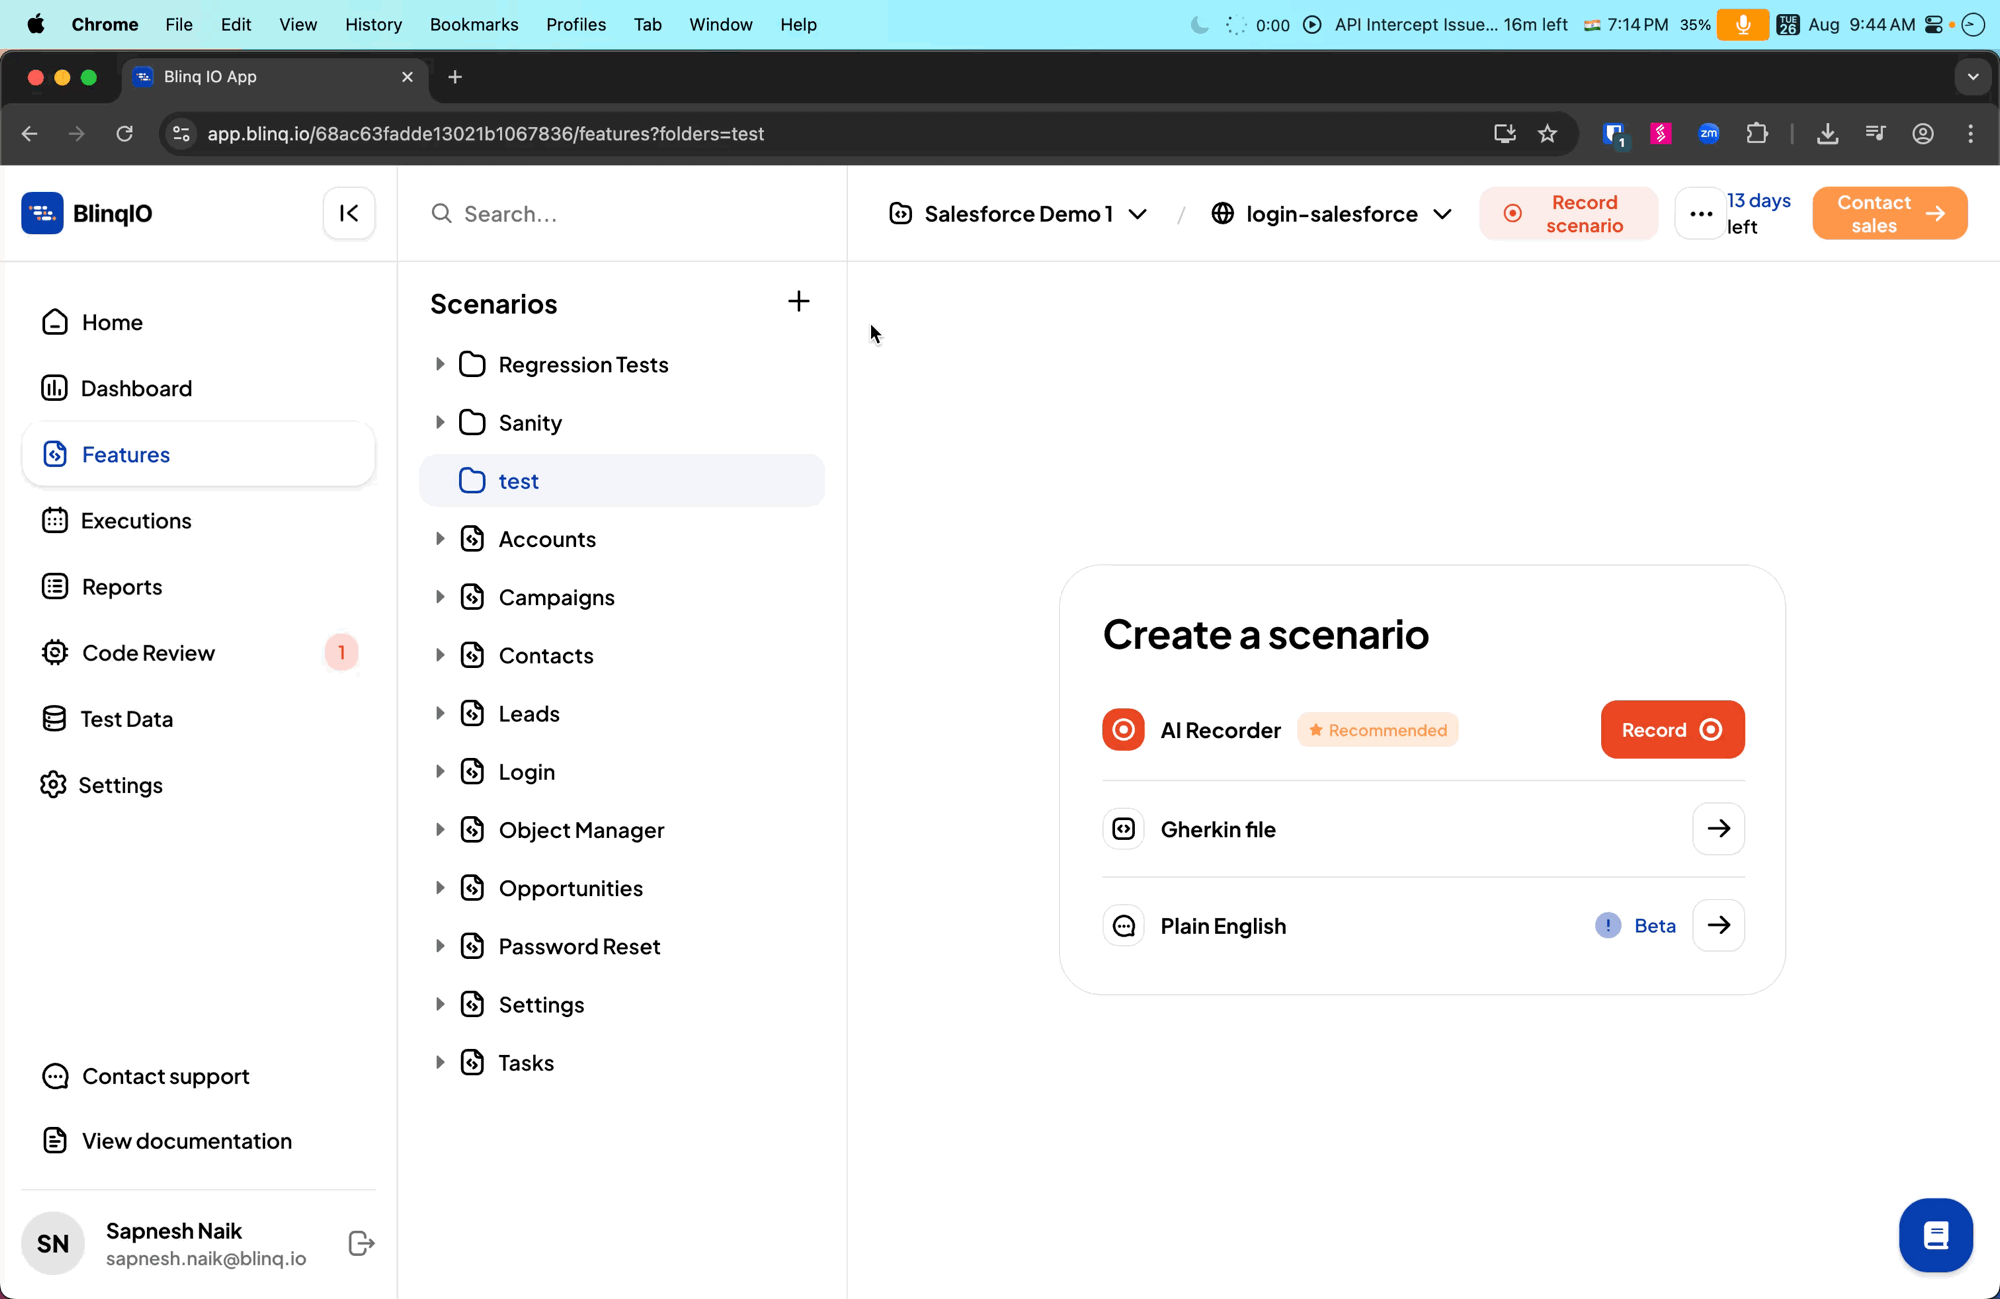Expand the Accounts feature tree item

(440, 539)
